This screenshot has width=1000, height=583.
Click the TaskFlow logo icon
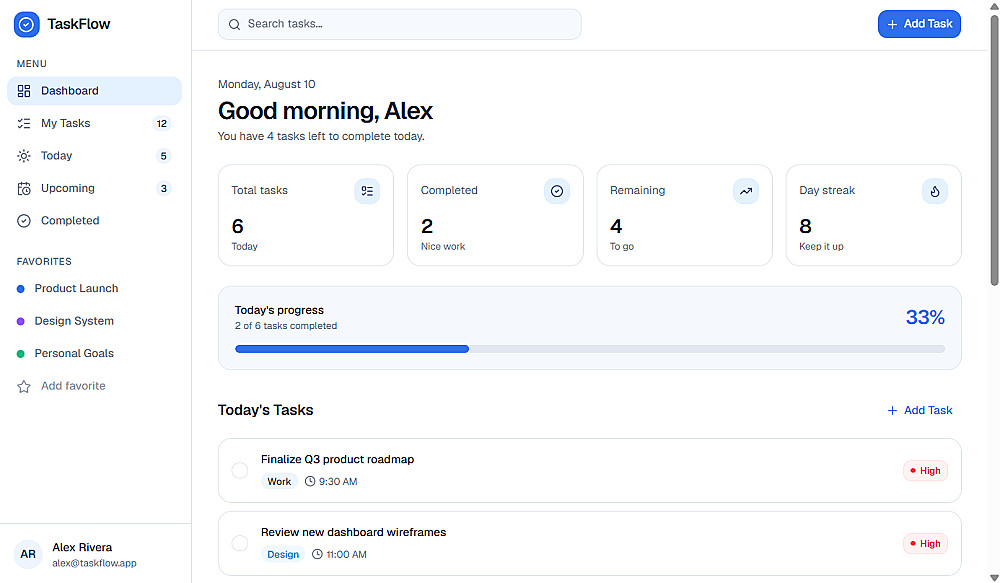coord(26,24)
